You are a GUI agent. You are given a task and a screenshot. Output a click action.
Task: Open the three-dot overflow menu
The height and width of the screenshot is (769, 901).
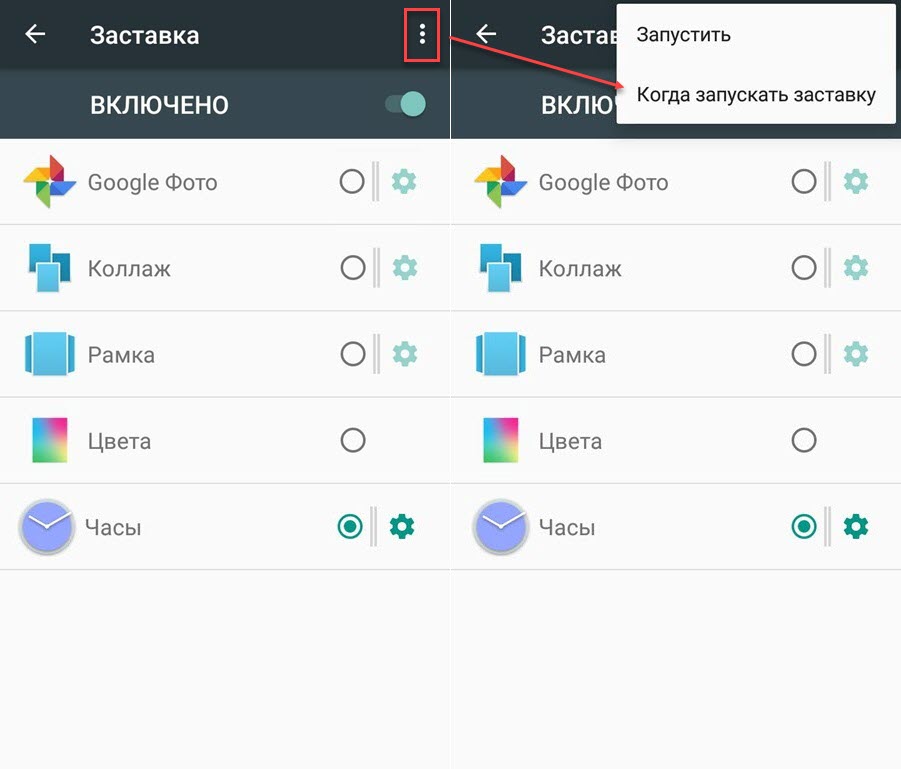pyautogui.click(x=422, y=35)
